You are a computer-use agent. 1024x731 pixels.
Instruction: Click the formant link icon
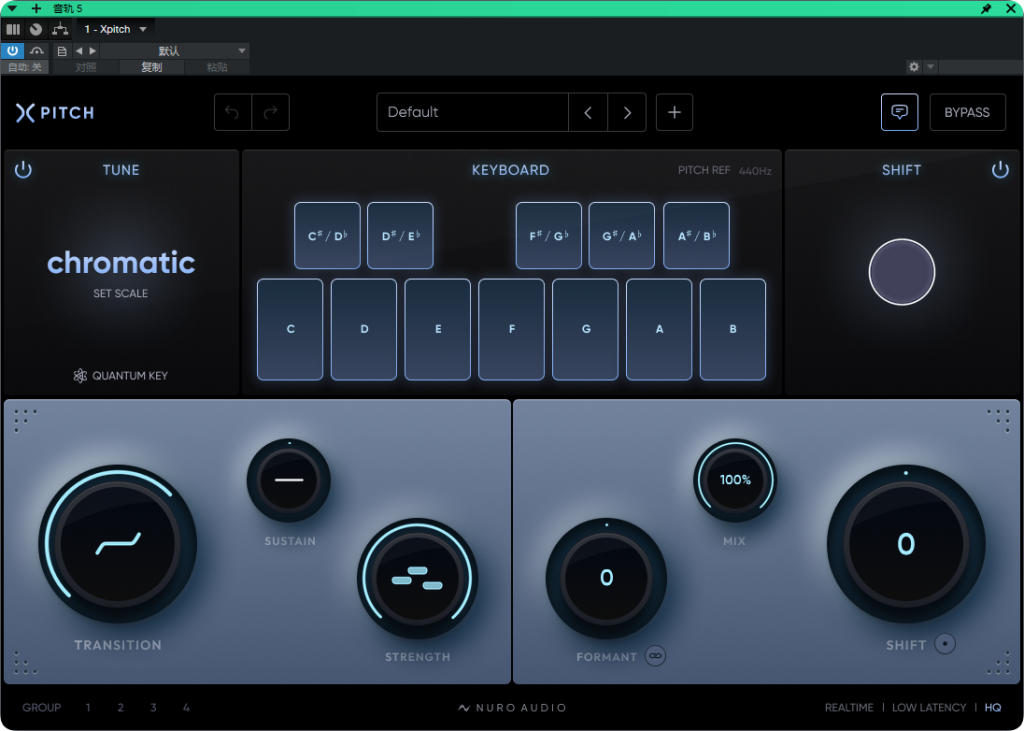coord(655,656)
